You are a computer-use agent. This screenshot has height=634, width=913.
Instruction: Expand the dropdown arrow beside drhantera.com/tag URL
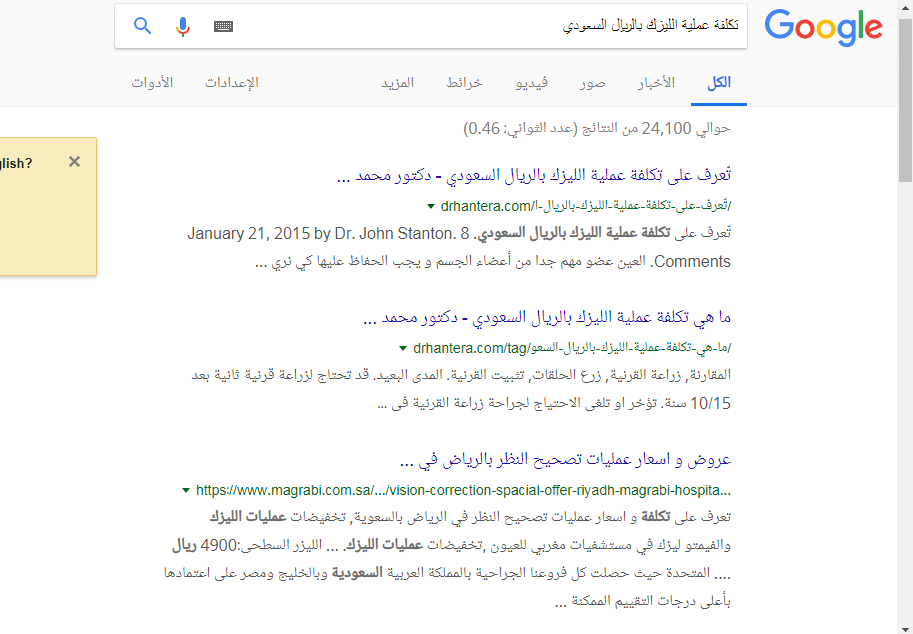(x=403, y=349)
